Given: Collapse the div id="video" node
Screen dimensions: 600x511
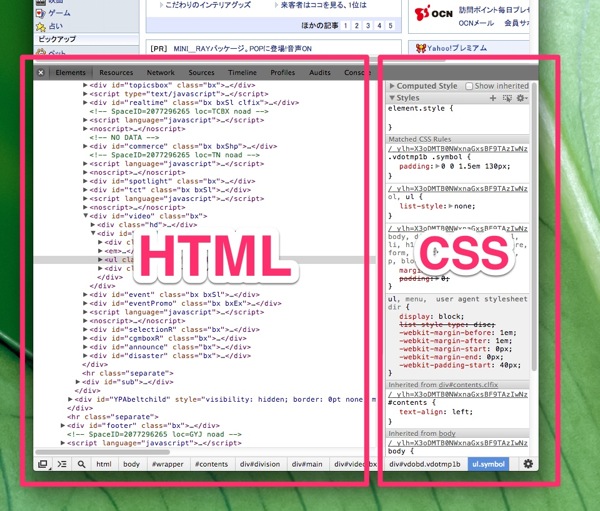Looking at the screenshot, I should click(x=85, y=216).
